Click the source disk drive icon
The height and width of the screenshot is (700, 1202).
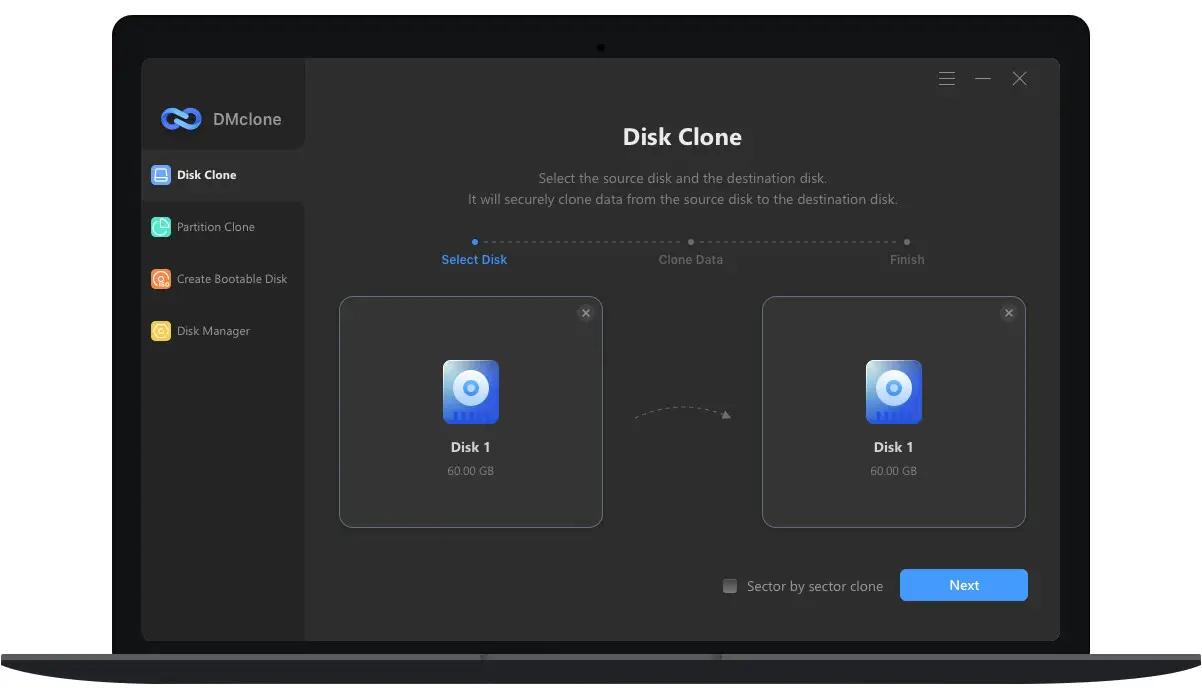(x=470, y=392)
